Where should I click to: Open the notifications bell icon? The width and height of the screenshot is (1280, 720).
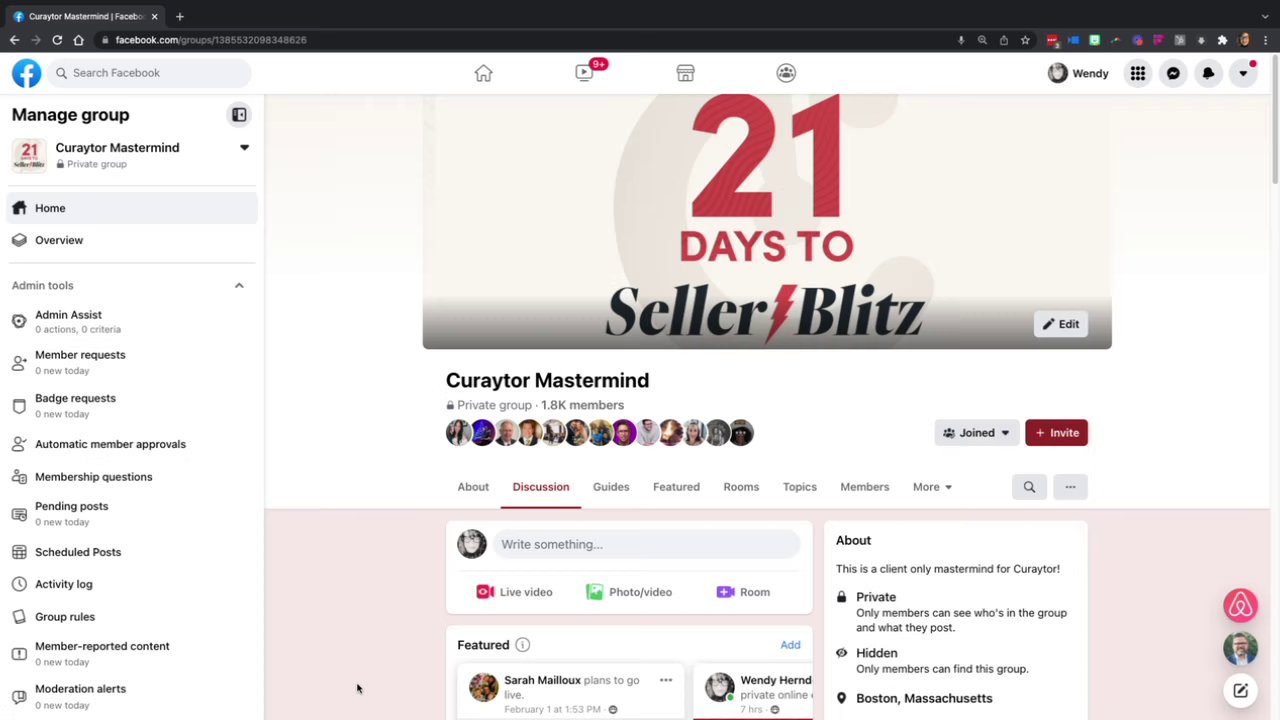[x=1208, y=73]
